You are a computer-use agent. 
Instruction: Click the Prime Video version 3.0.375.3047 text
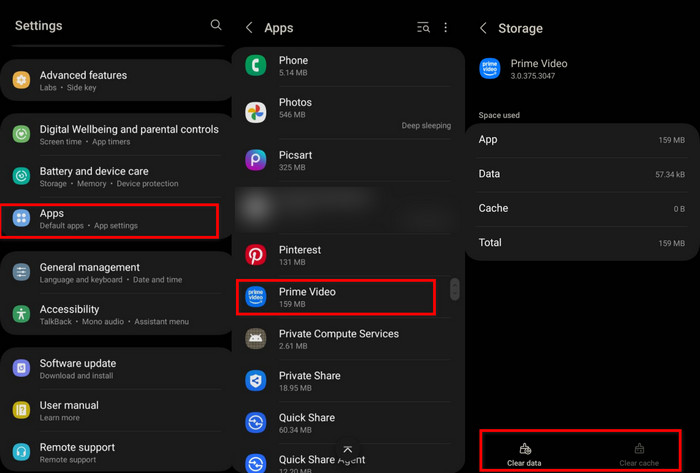pyautogui.click(x=533, y=76)
